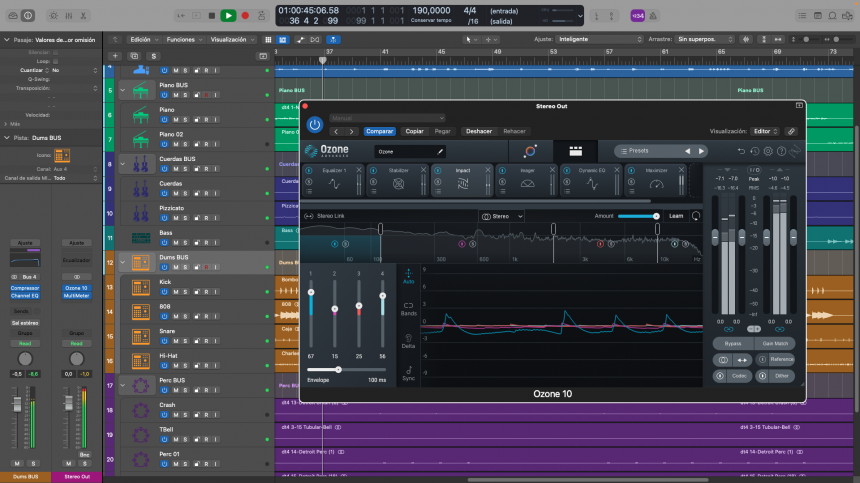The height and width of the screenshot is (483, 860).
Task: Click the plugin link chain icon
Action: tap(791, 132)
